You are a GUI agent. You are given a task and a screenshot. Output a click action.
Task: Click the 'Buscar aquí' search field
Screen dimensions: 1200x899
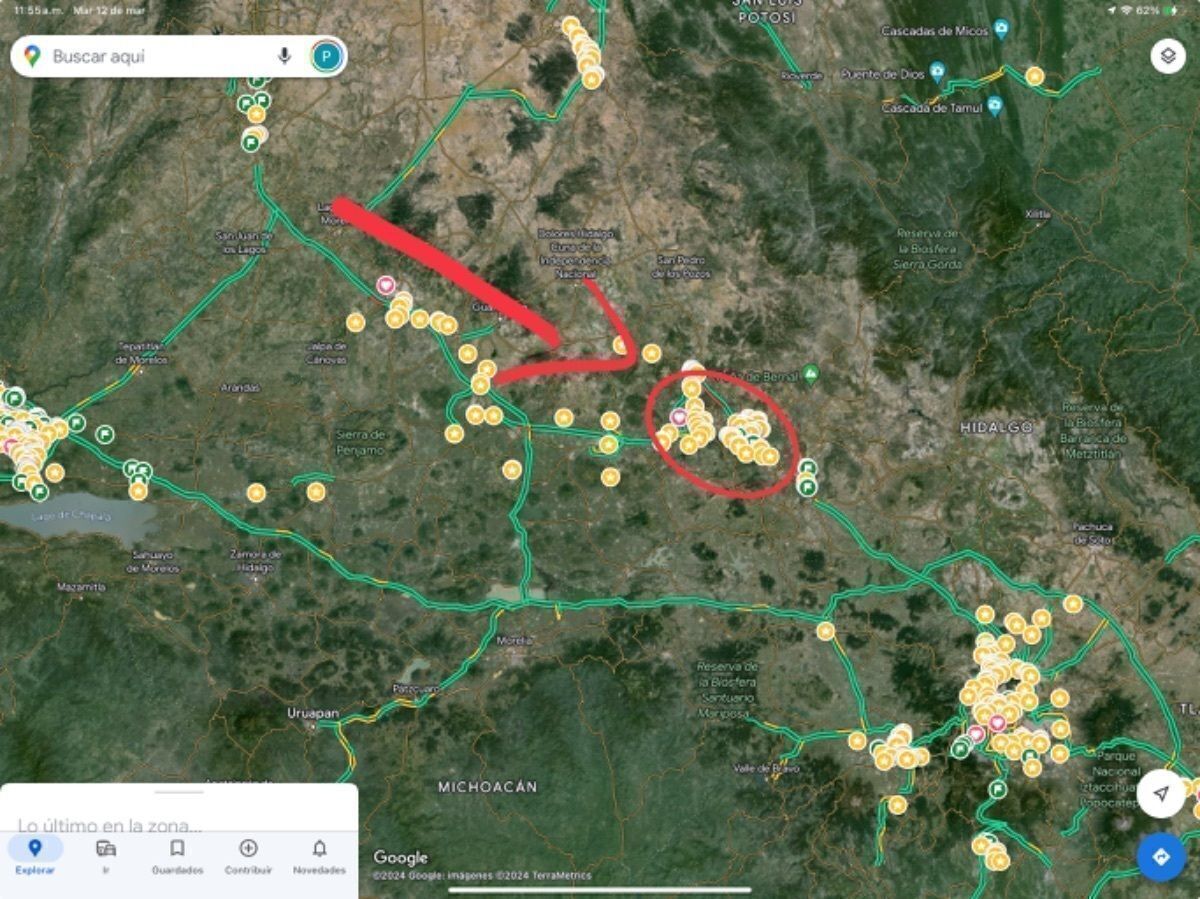(x=150, y=56)
